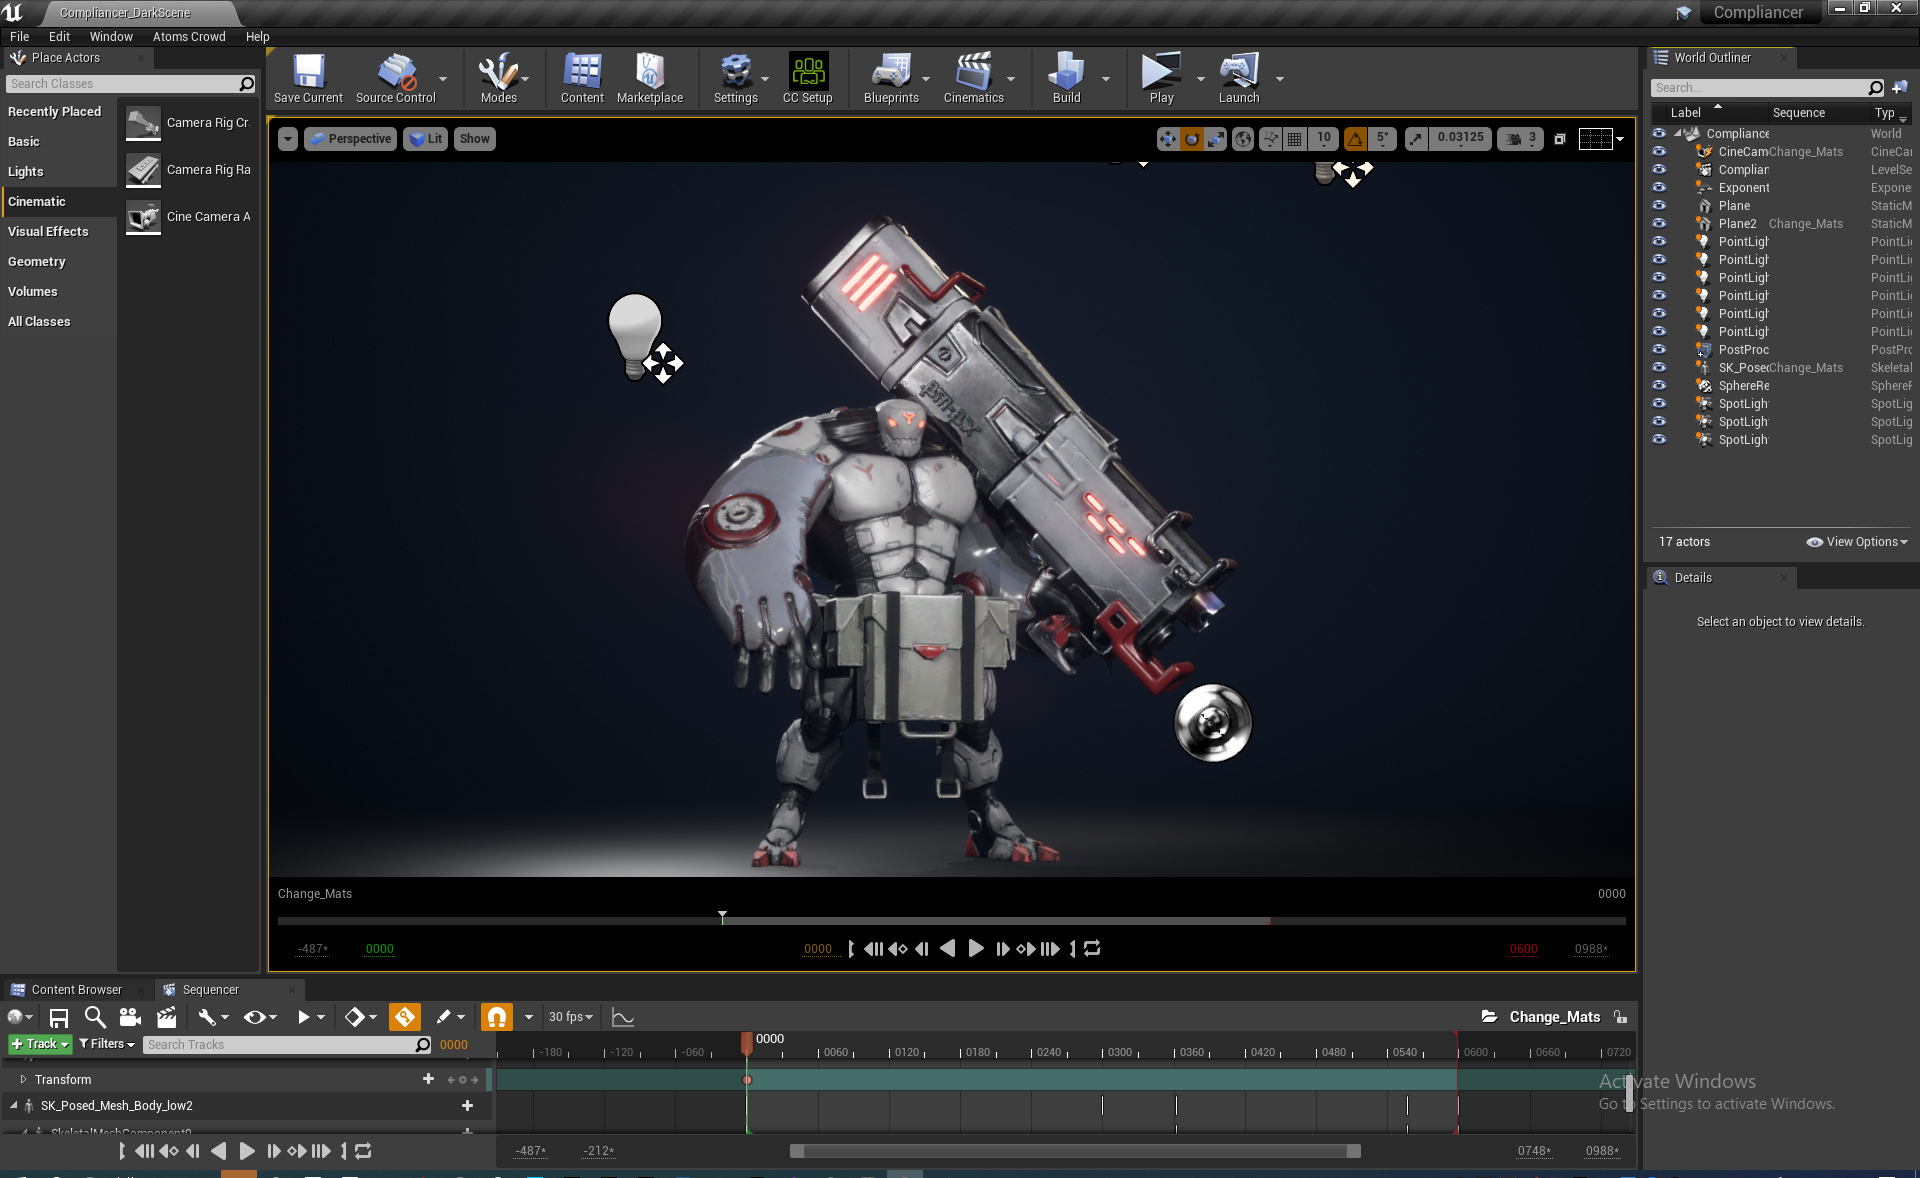Click the Sequencer timeline range scrollbar
The image size is (1920, 1178).
[x=1075, y=1151]
